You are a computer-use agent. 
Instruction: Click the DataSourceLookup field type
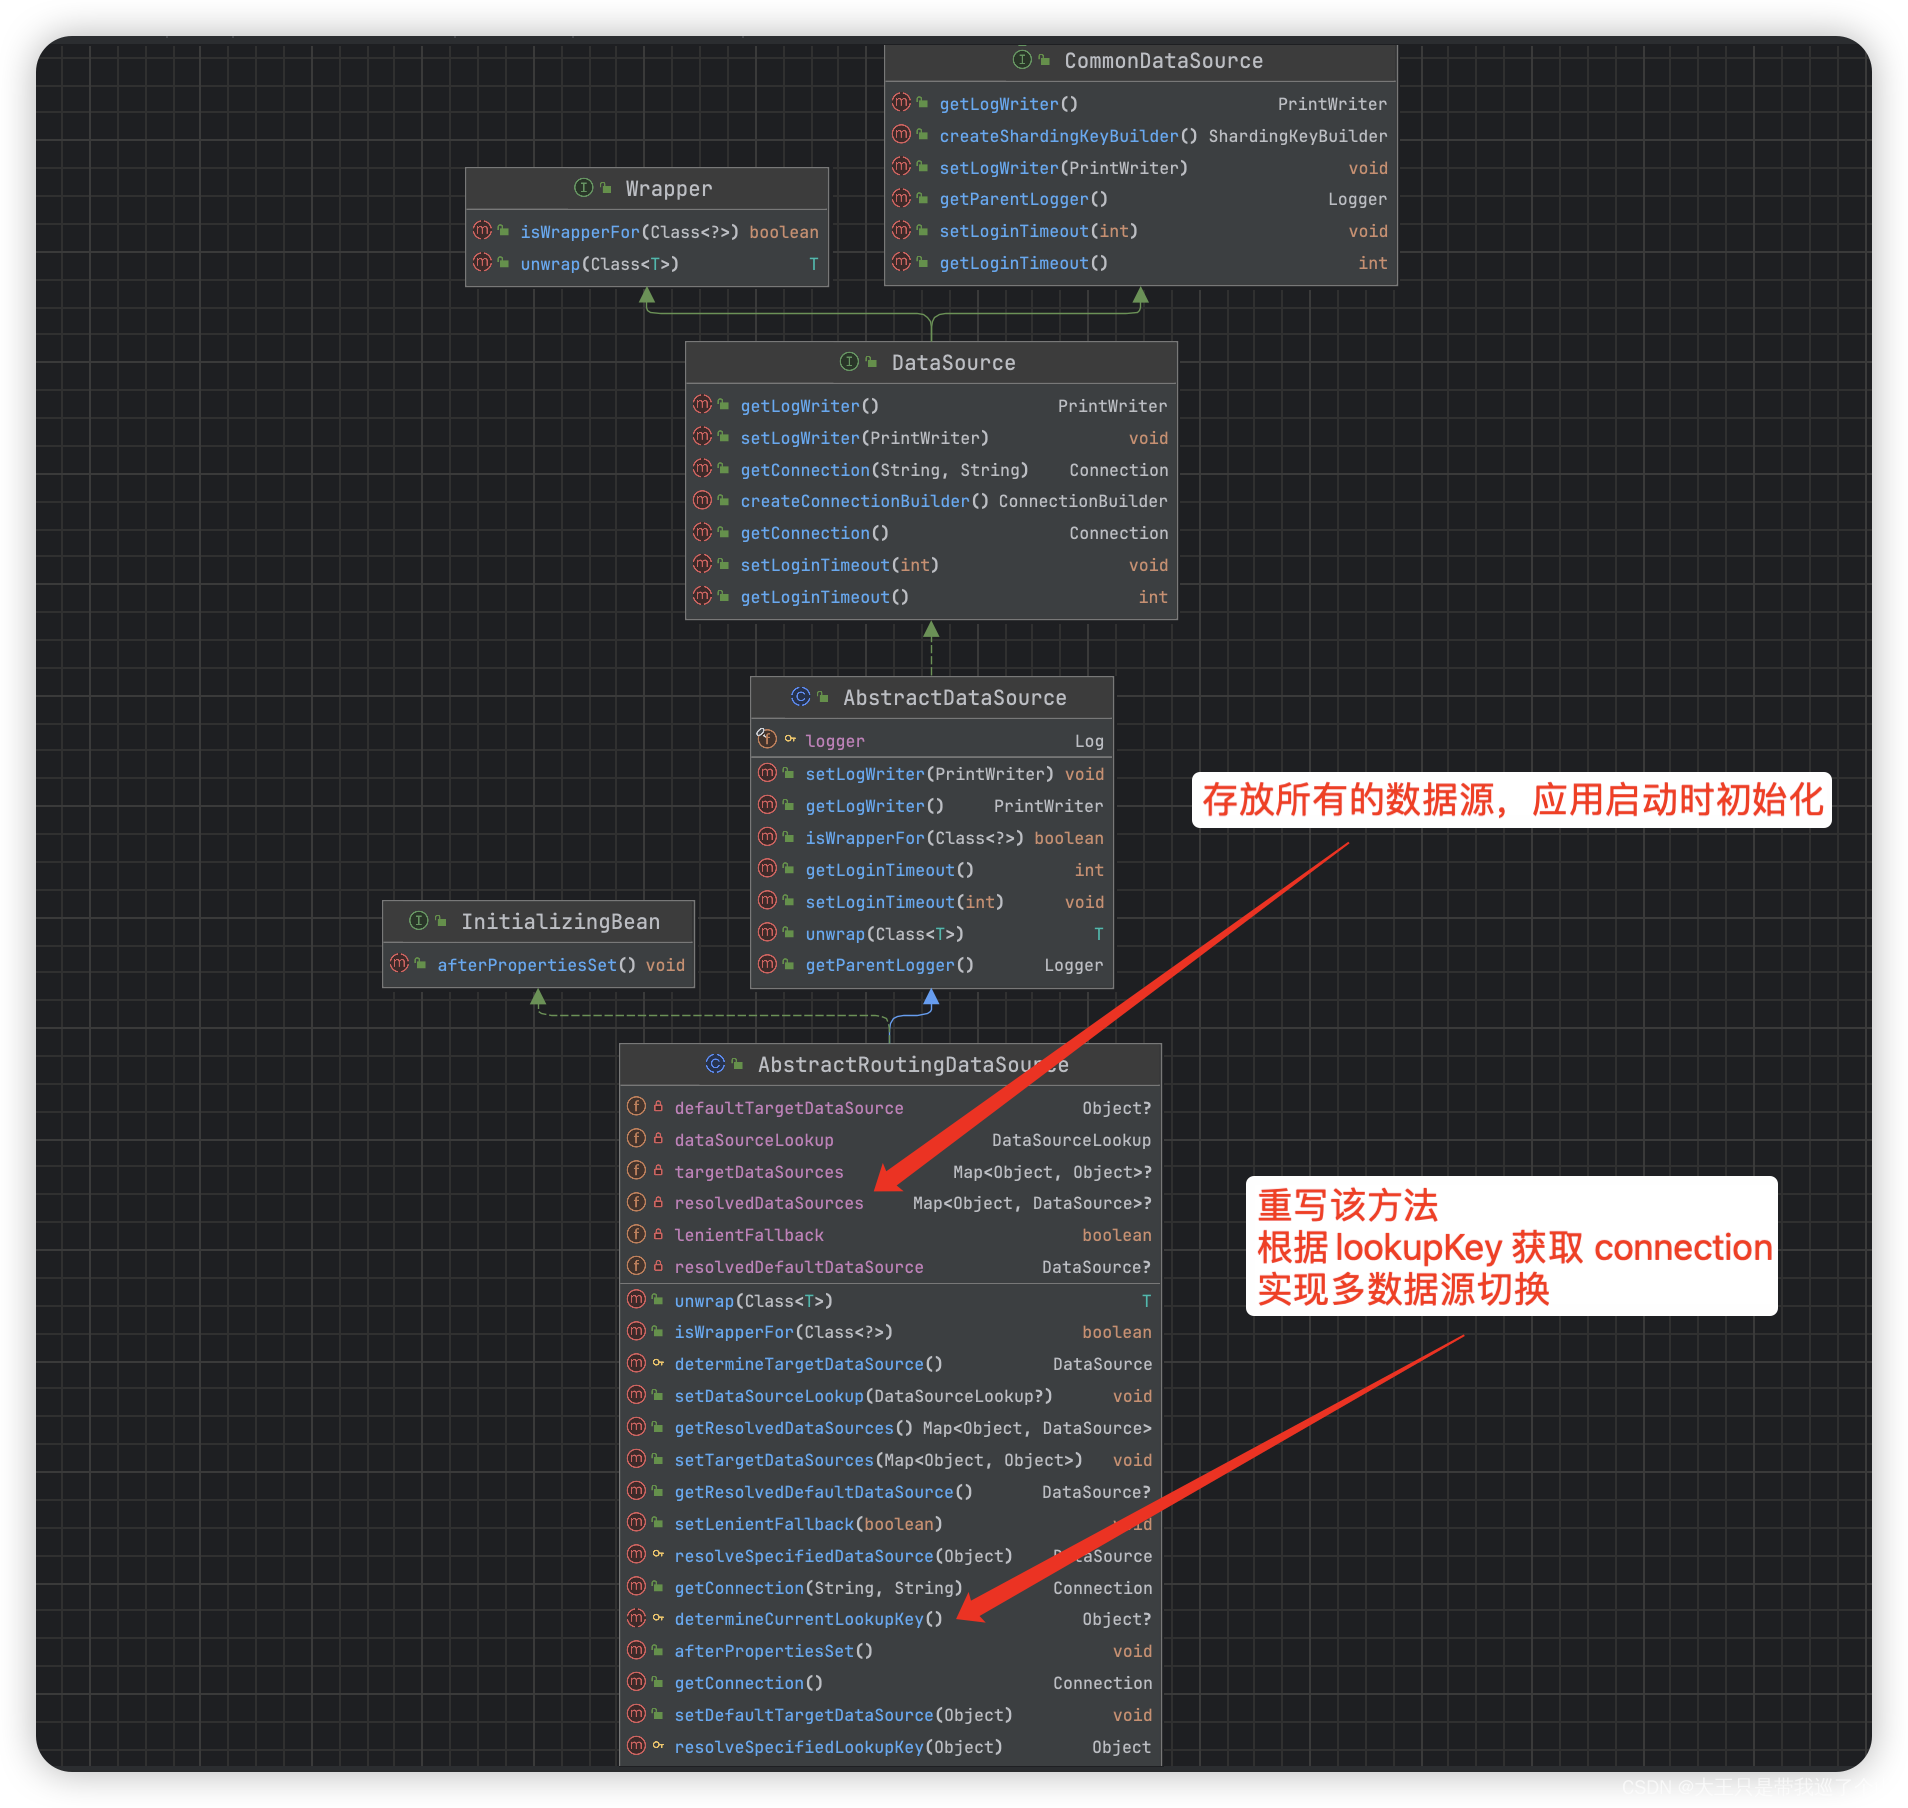(1071, 1140)
